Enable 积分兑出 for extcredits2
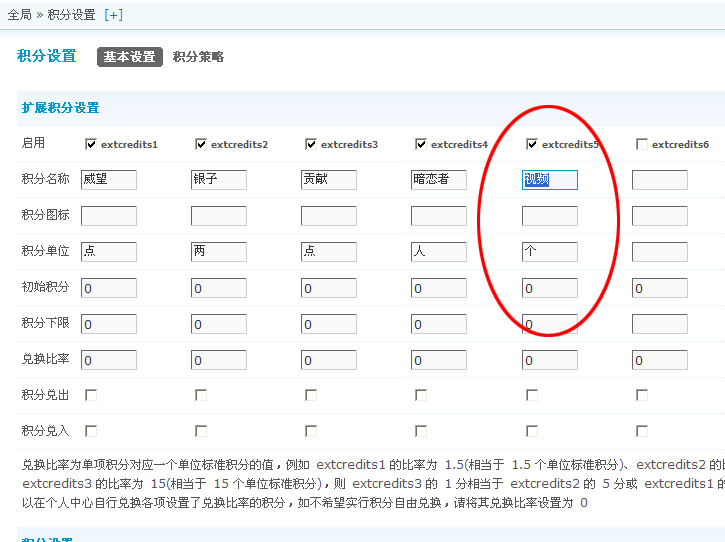This screenshot has width=725, height=542. click(x=201, y=395)
